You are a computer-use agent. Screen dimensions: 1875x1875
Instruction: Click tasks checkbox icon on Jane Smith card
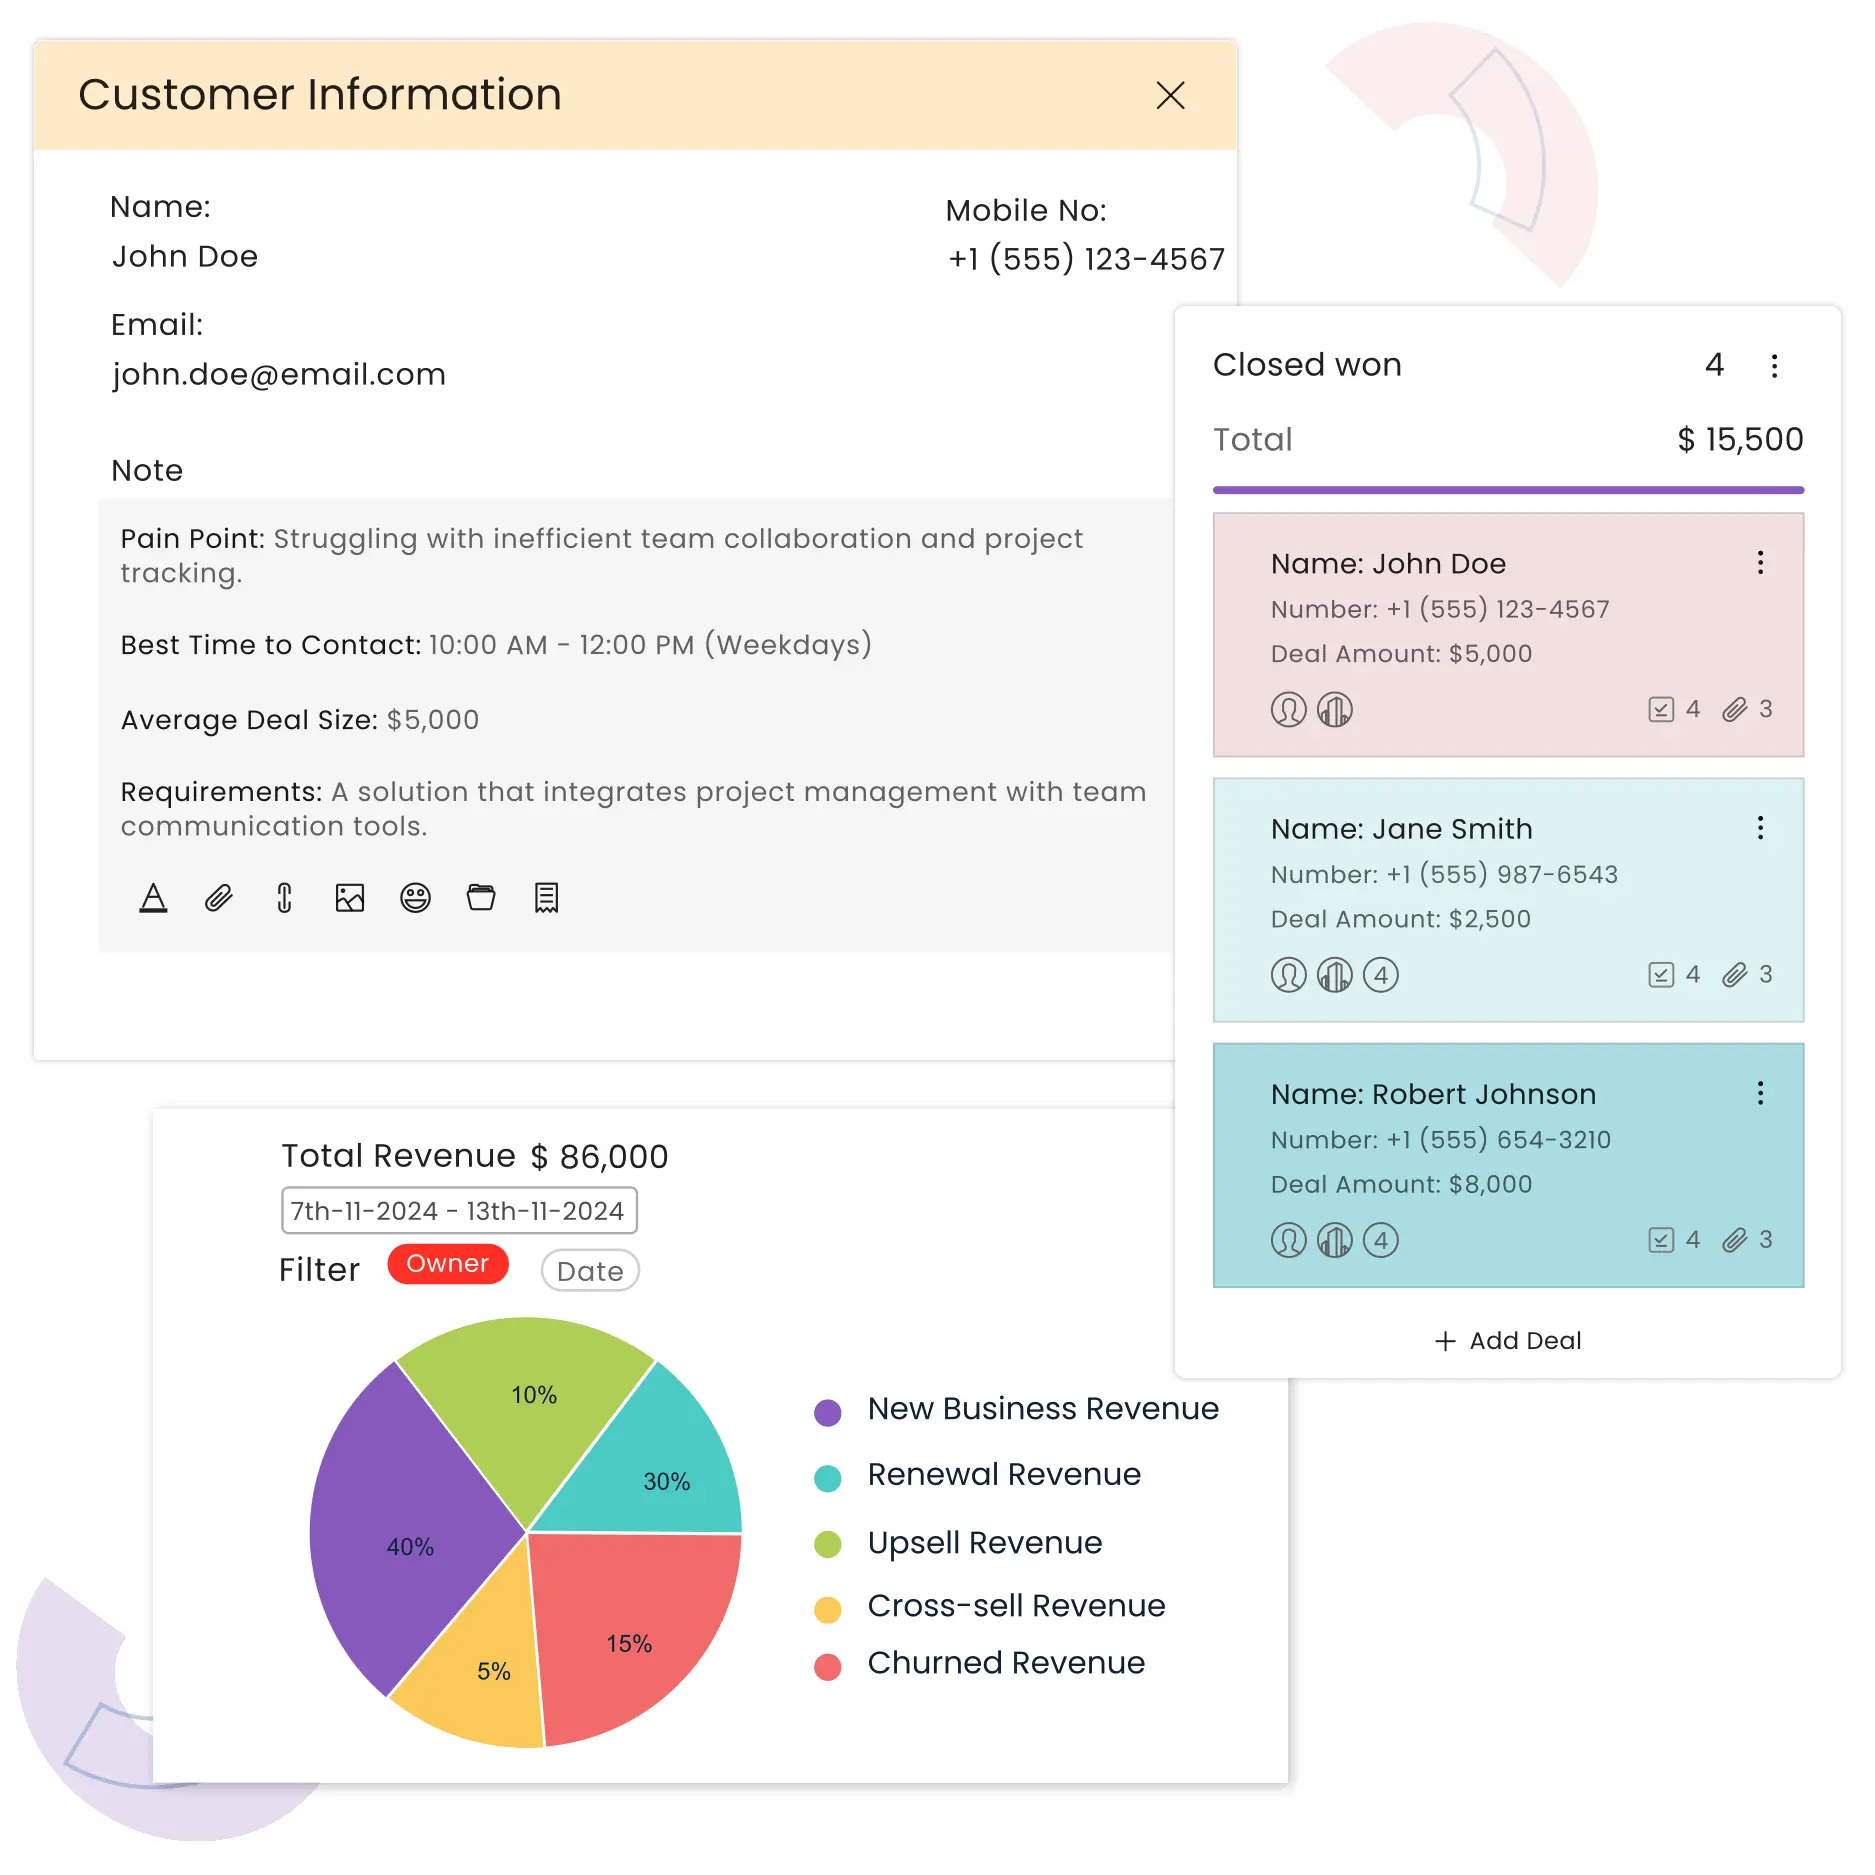coord(1661,975)
